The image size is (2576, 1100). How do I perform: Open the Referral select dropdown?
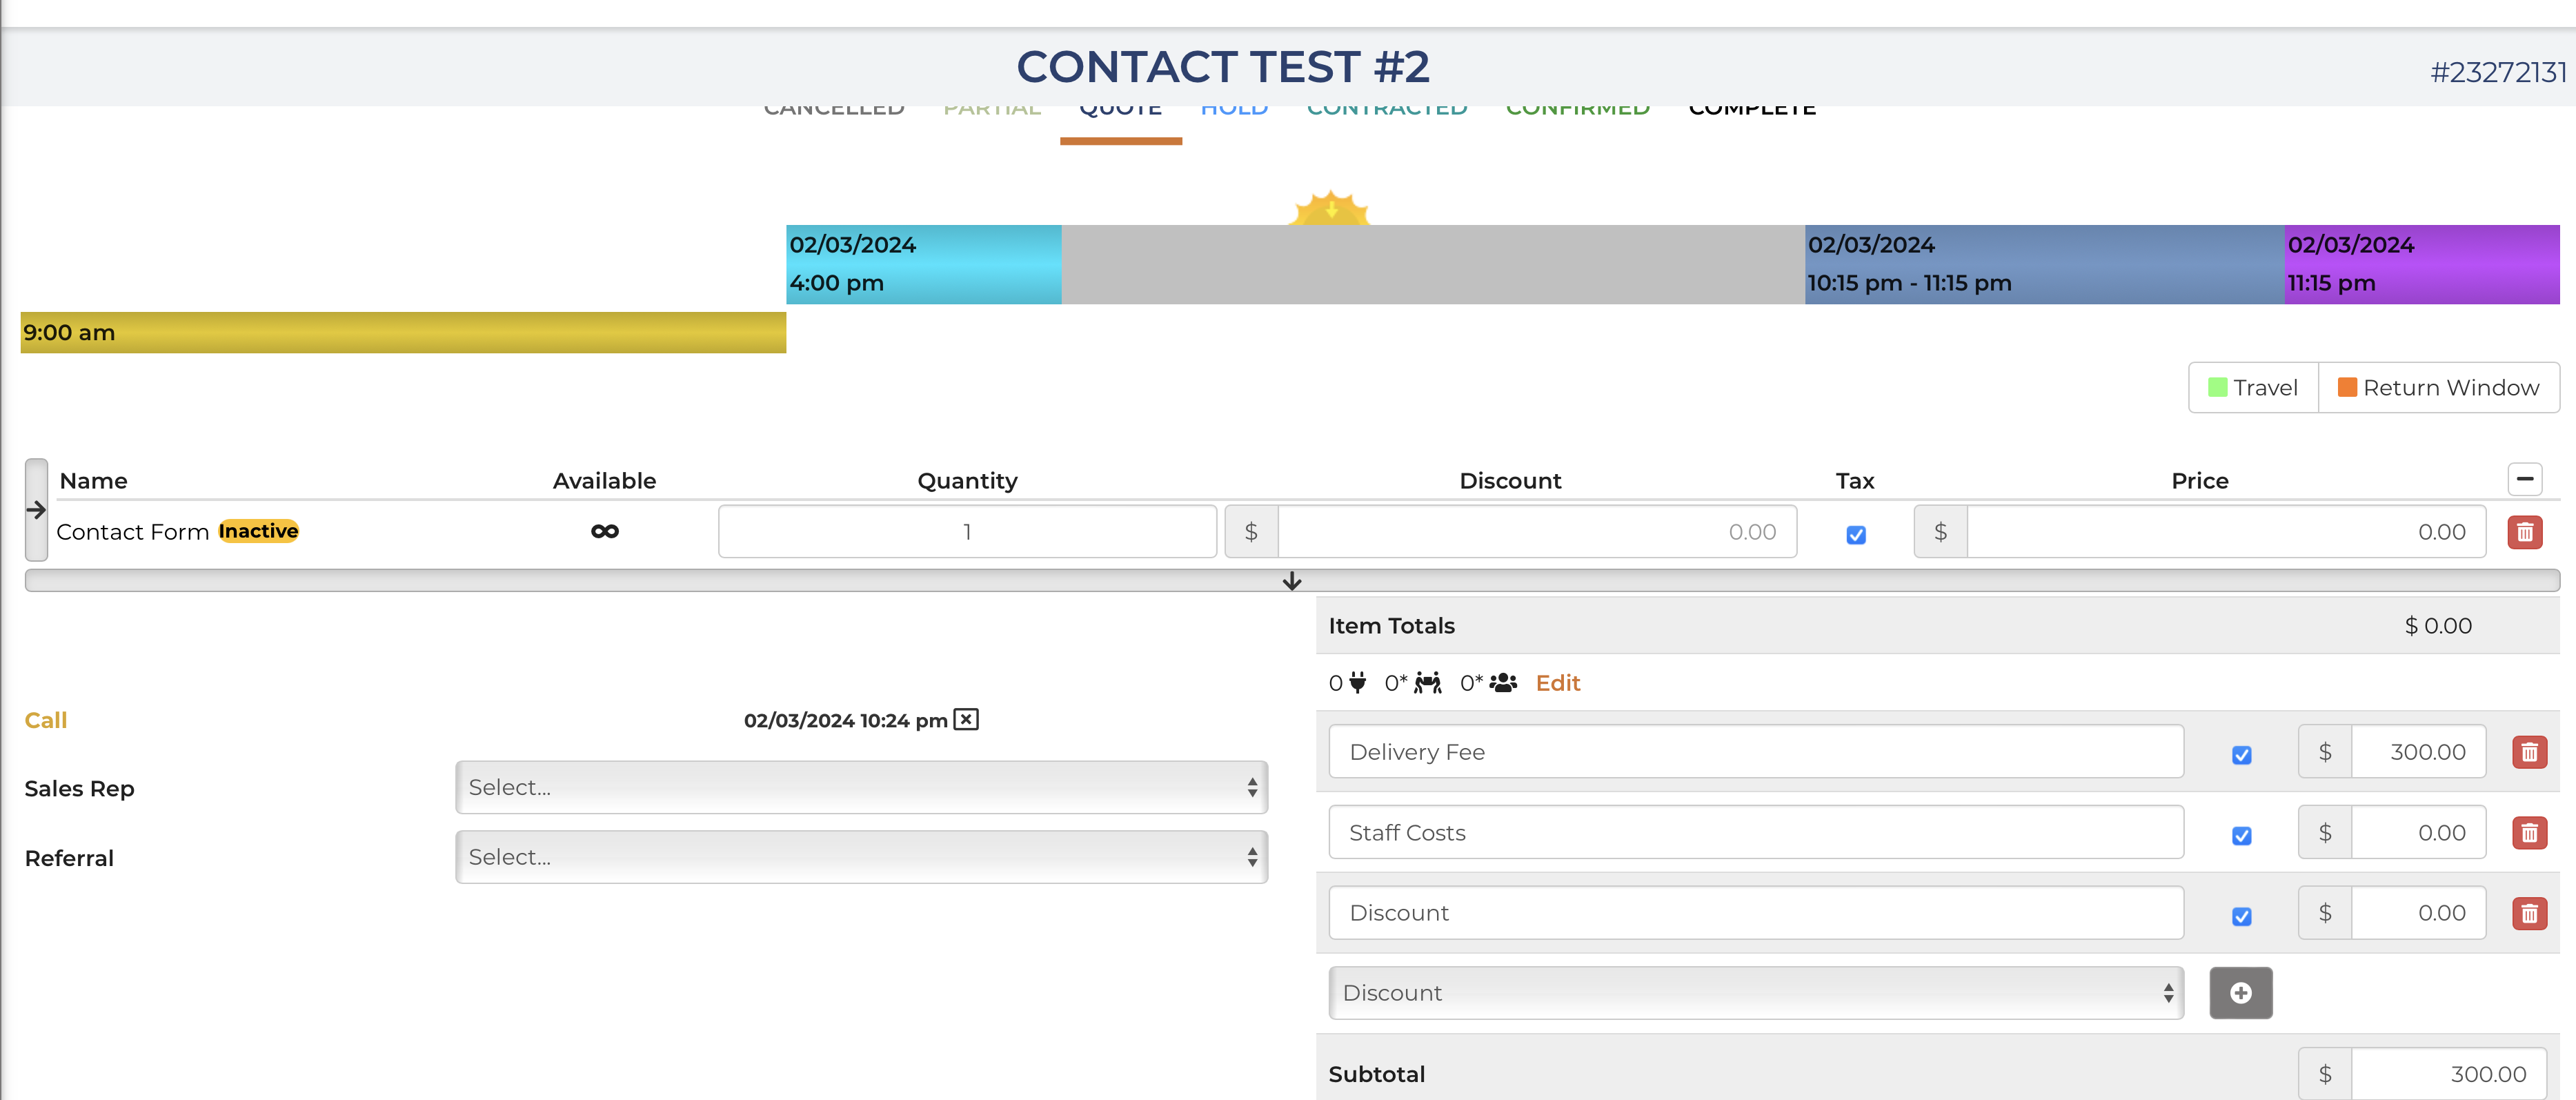[861, 857]
